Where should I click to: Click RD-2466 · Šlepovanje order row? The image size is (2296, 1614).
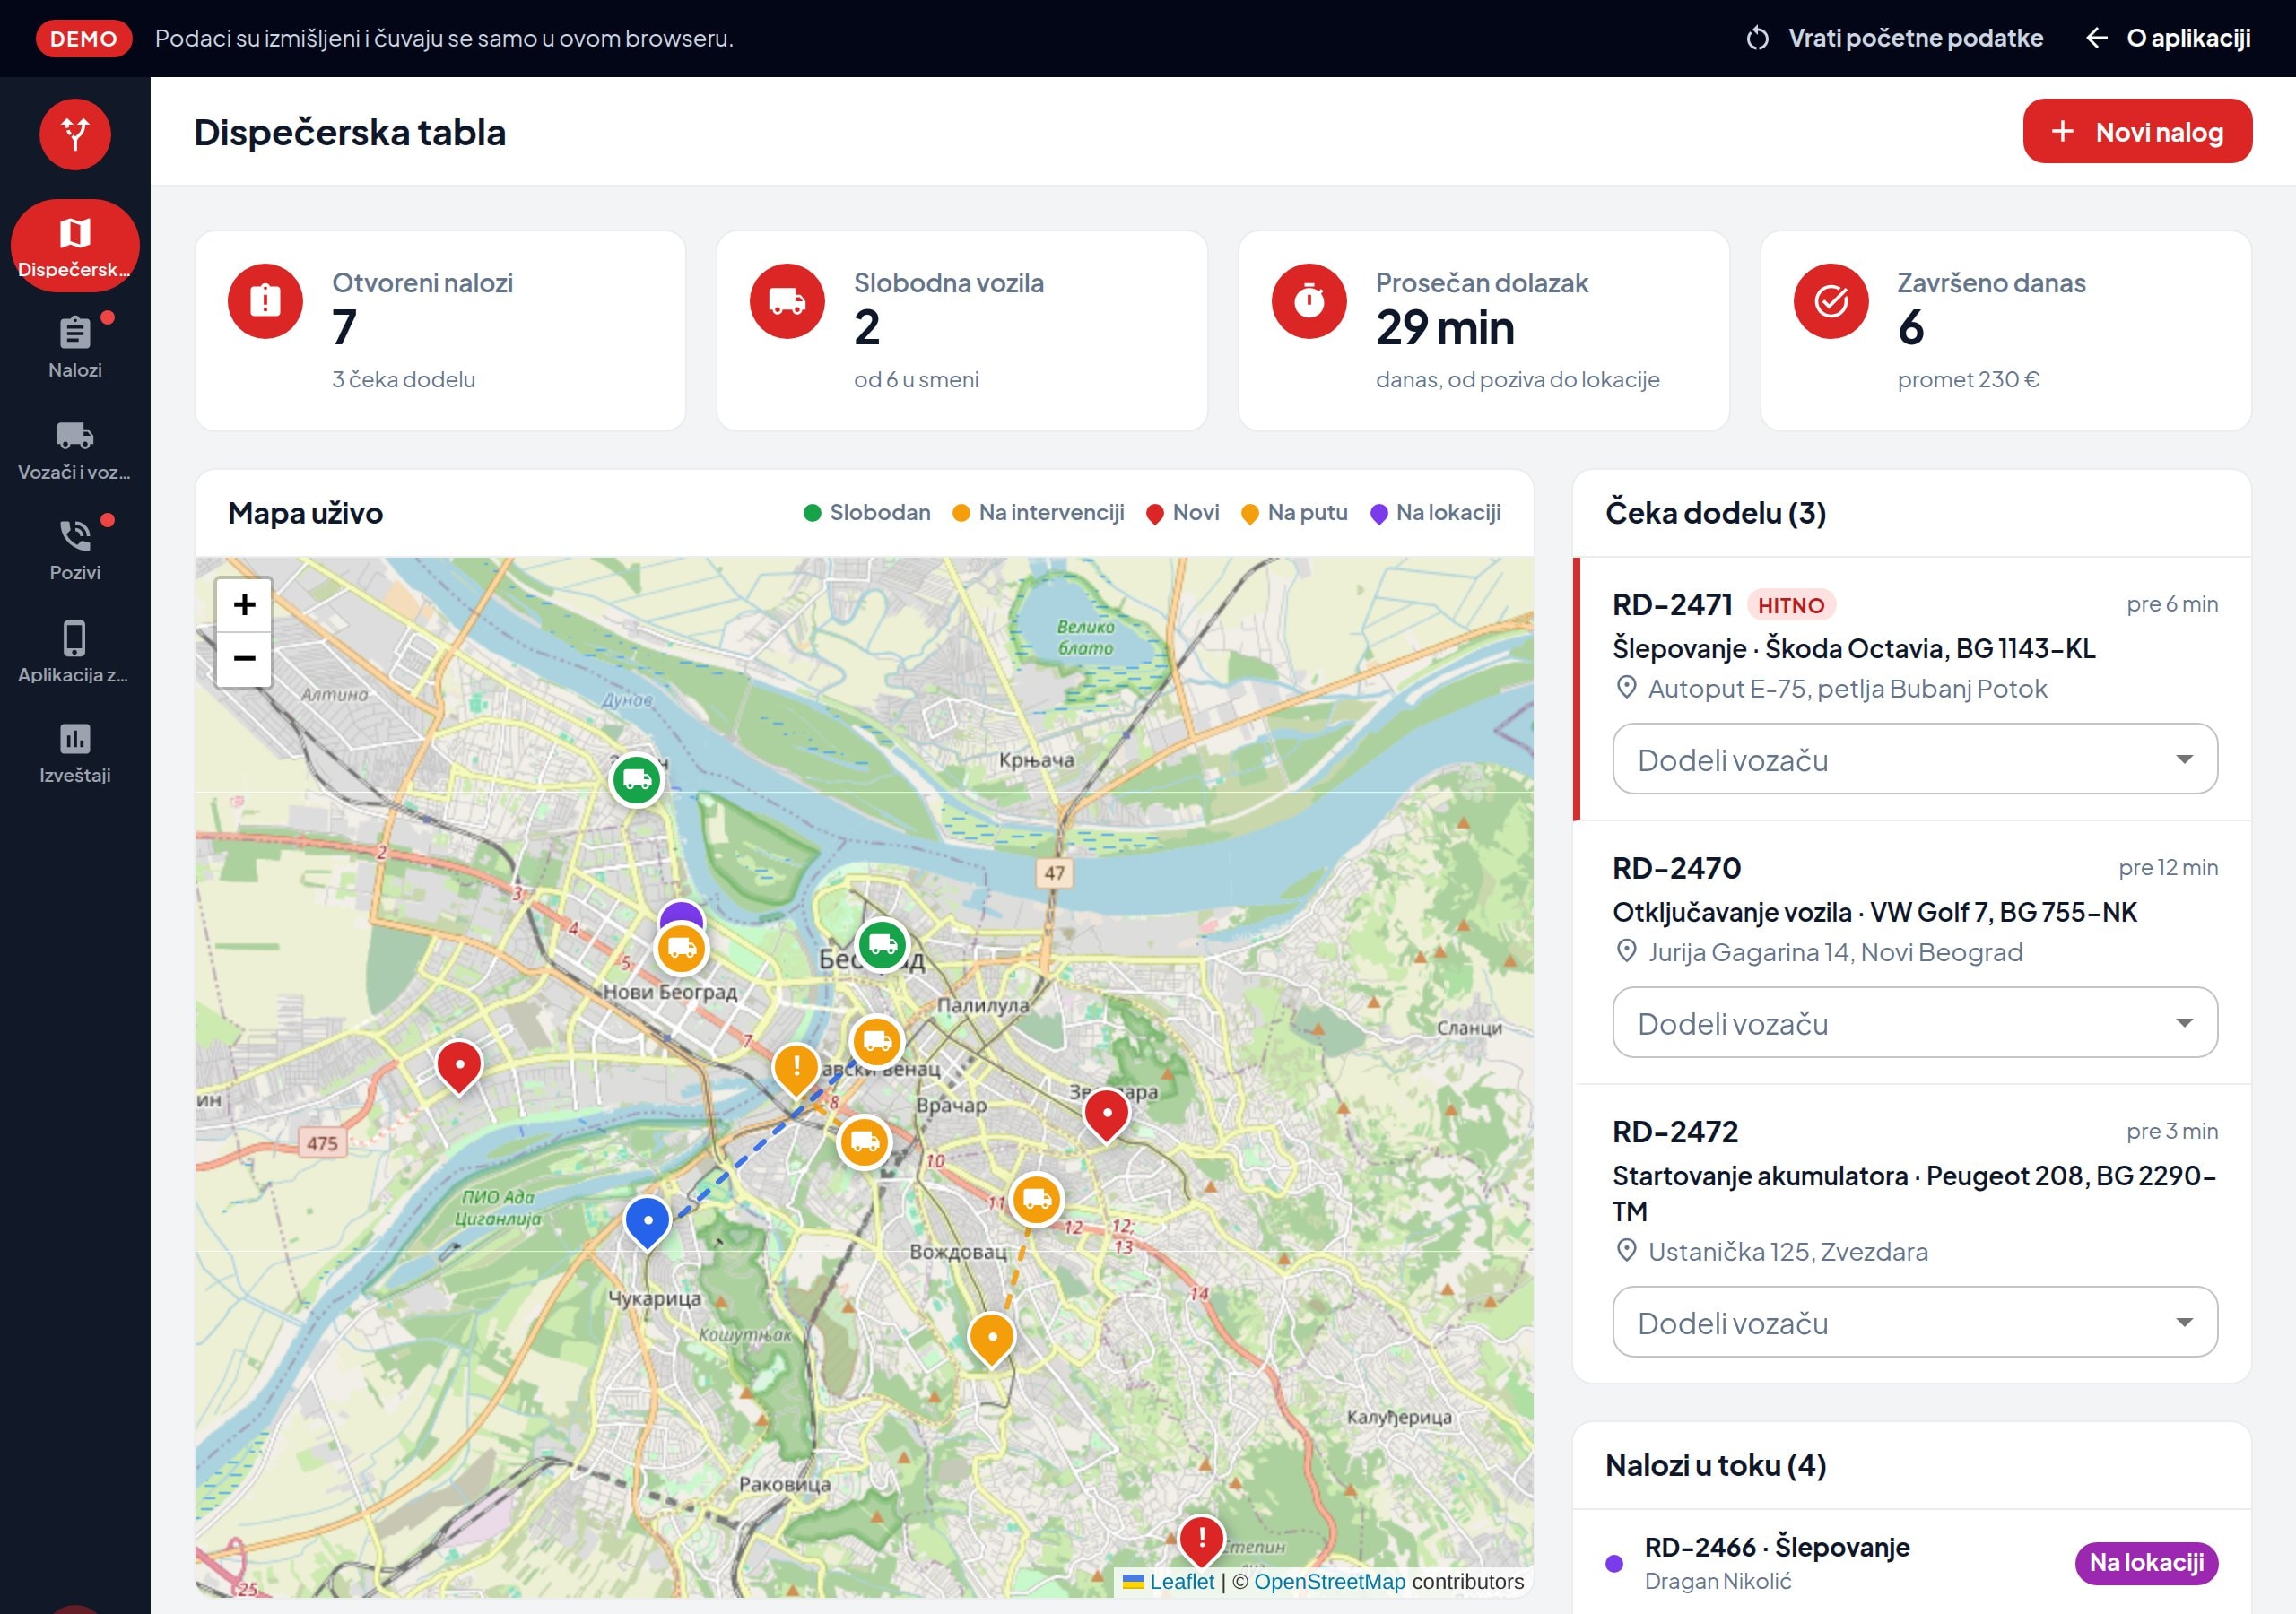tap(1911, 1563)
